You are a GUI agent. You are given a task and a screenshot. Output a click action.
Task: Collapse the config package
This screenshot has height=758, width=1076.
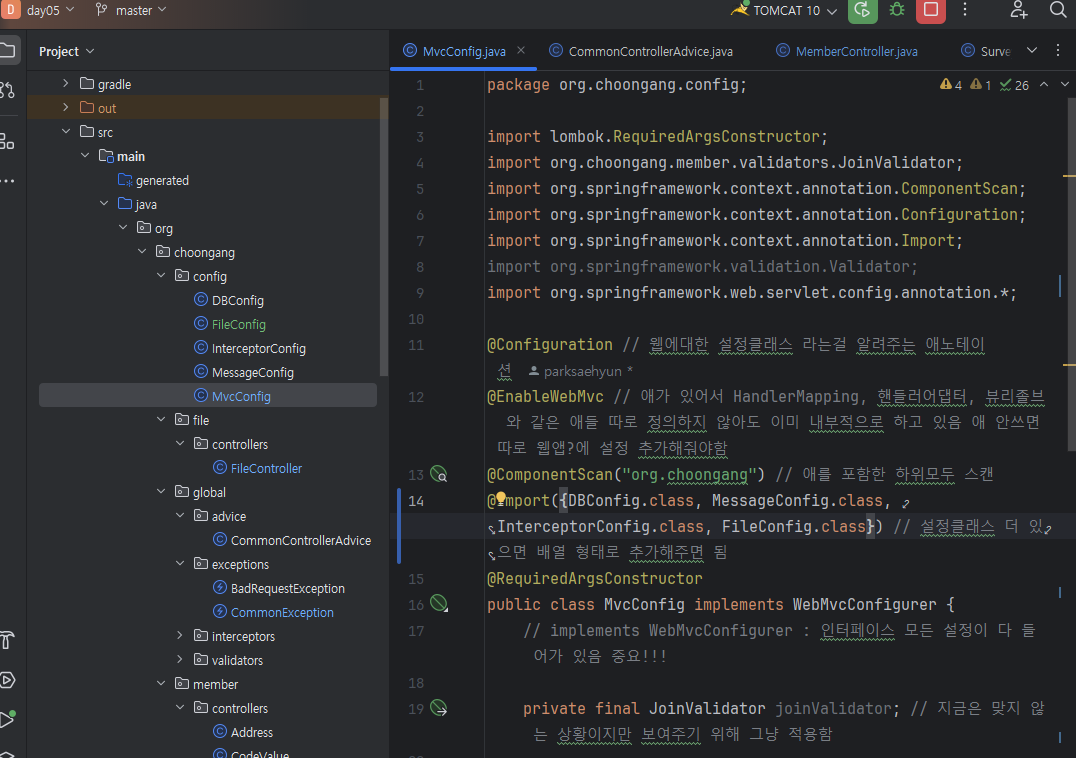tap(161, 276)
